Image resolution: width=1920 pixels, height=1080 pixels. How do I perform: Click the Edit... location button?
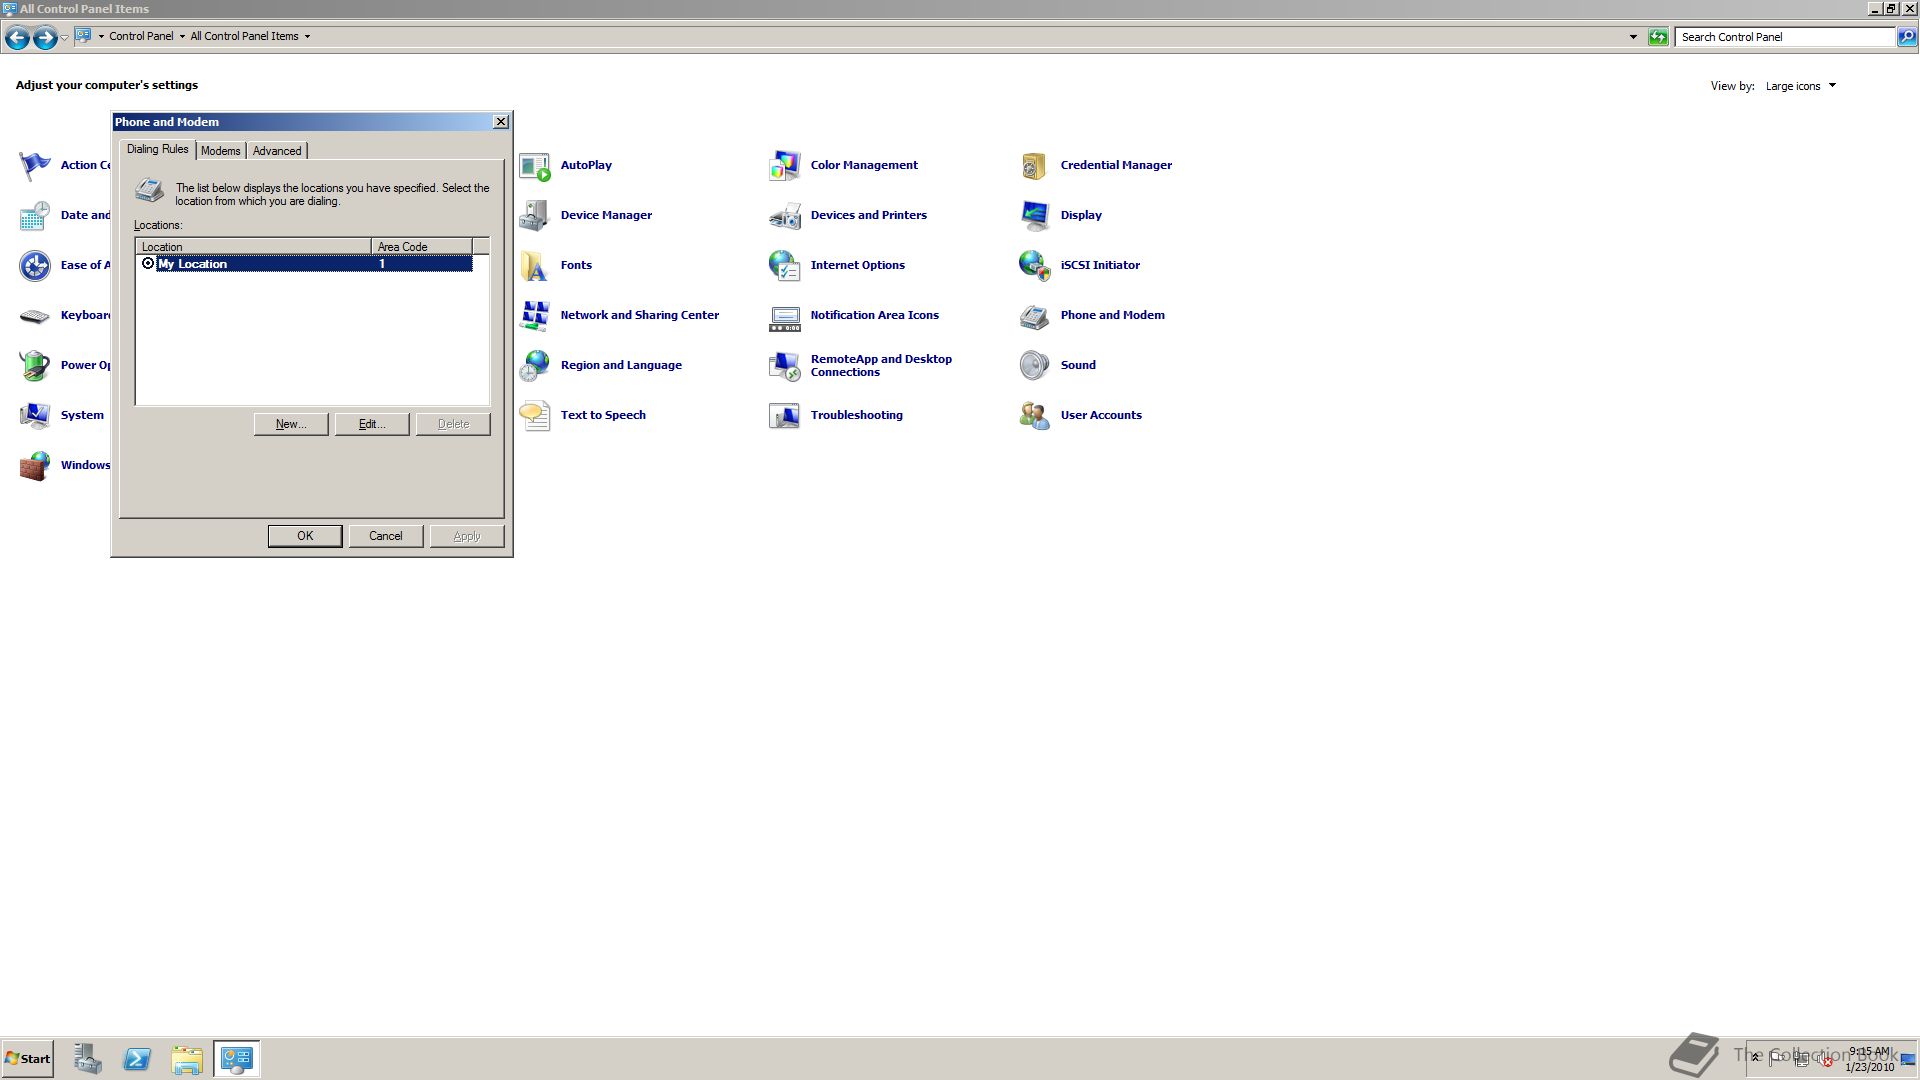[x=371, y=424]
